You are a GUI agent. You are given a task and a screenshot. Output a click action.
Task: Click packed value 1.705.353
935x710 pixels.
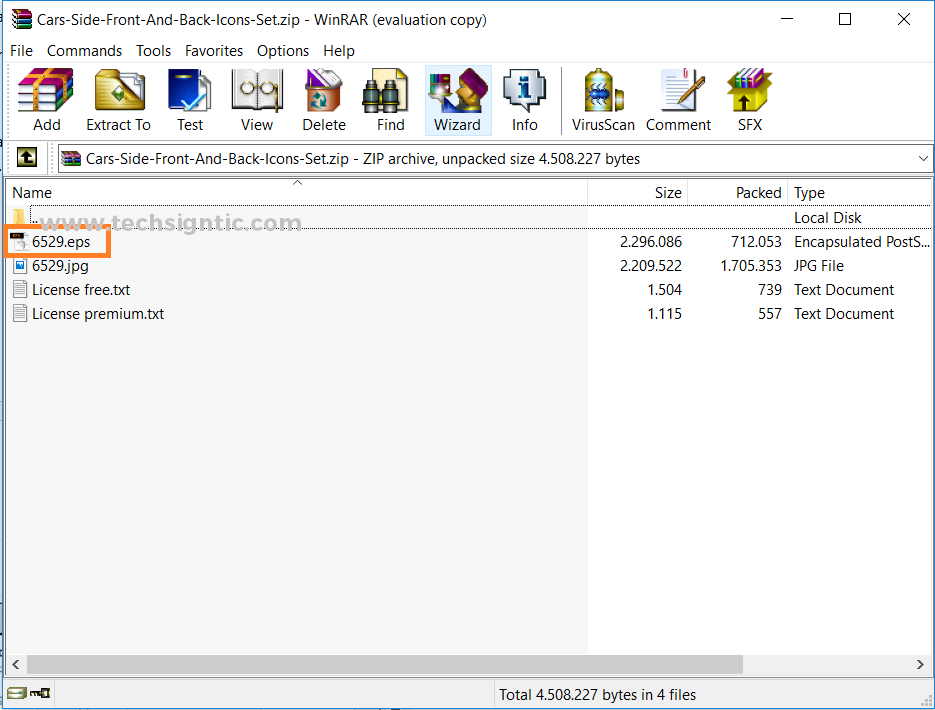(x=751, y=266)
